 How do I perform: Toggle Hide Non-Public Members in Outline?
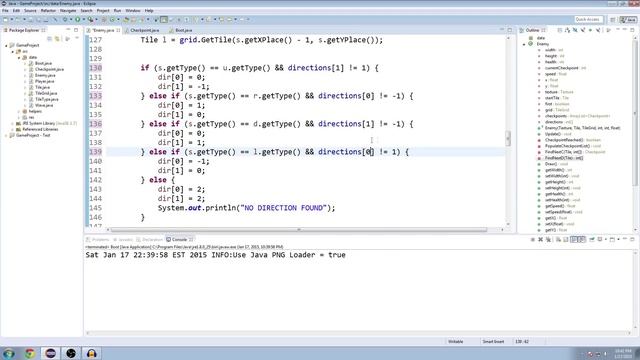pyautogui.click(x=590, y=30)
